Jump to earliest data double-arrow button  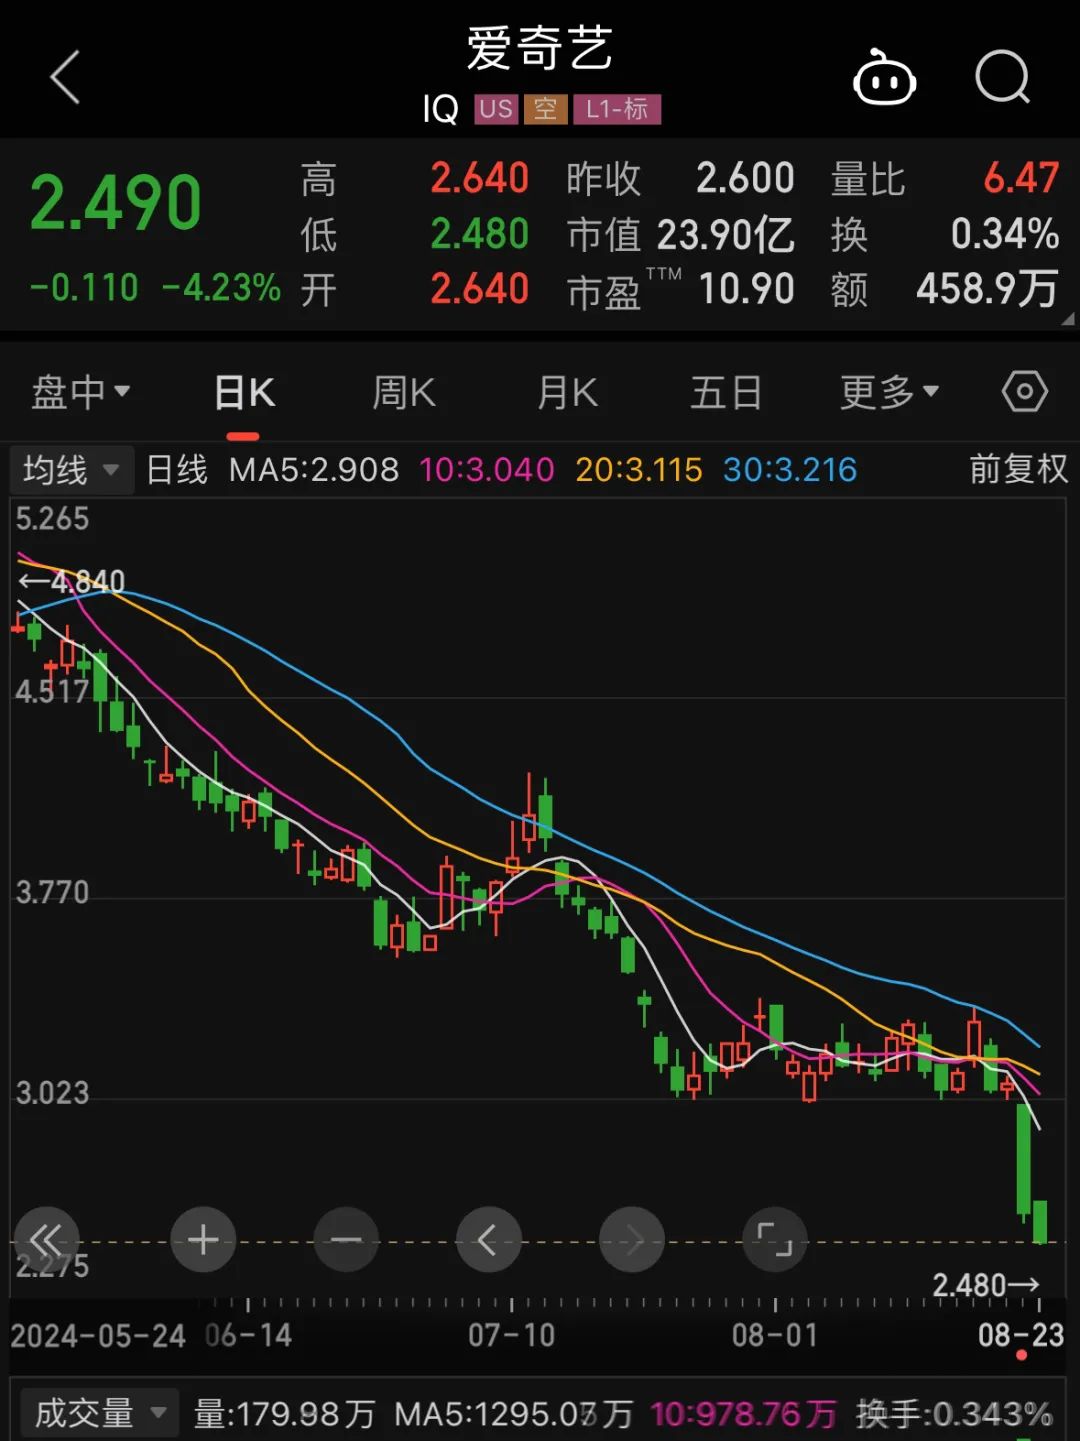coord(46,1240)
